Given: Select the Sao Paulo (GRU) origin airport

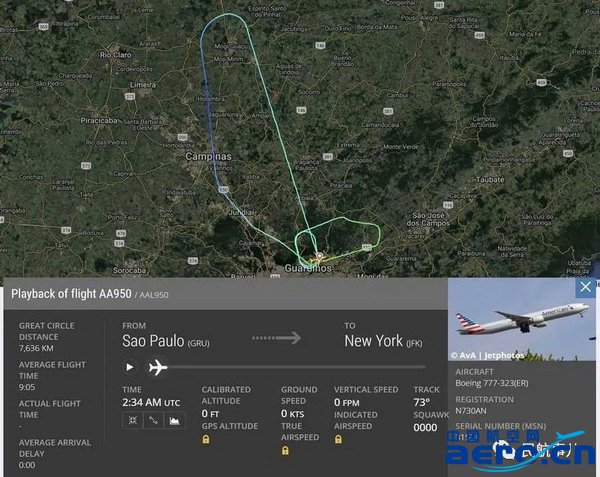Looking at the screenshot, I should [x=166, y=340].
